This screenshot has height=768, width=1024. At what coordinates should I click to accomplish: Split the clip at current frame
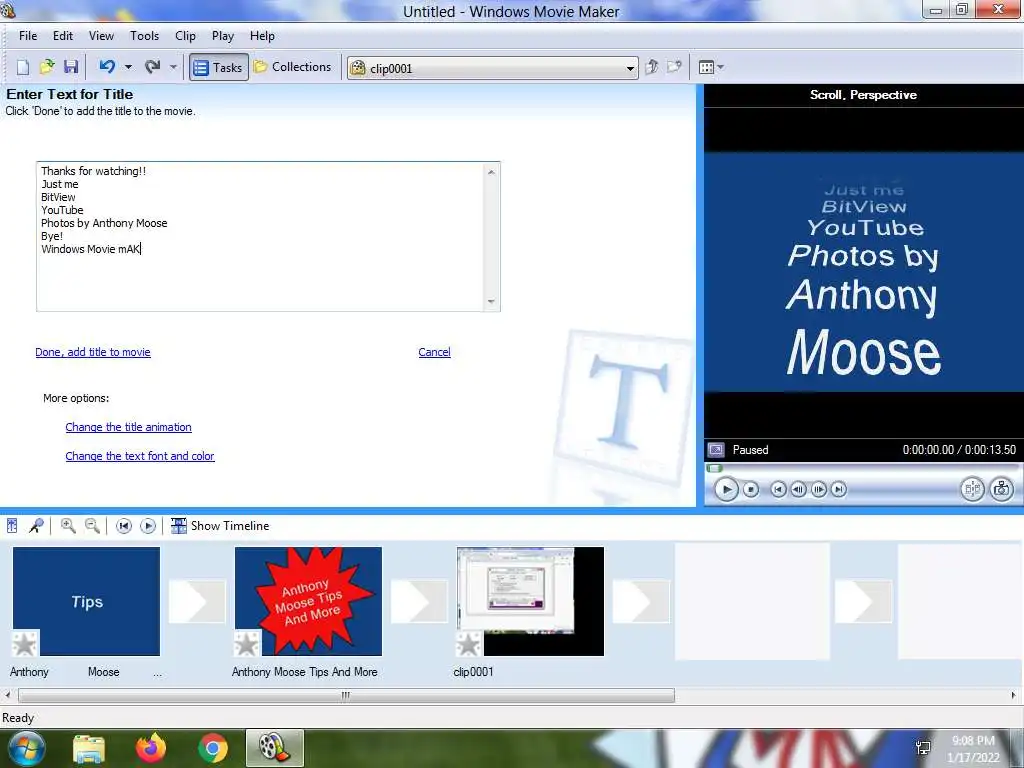pos(972,489)
